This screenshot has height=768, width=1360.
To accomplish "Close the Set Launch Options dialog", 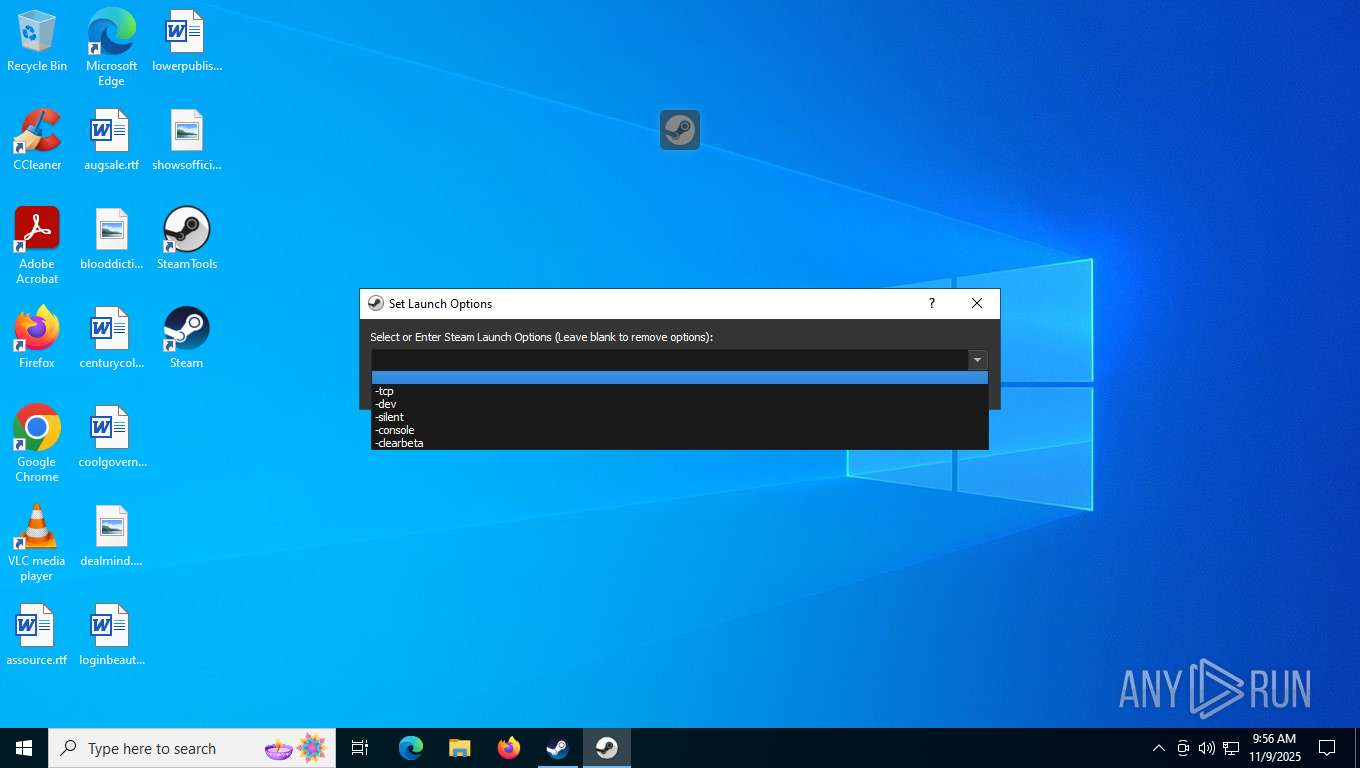I will pyautogui.click(x=977, y=304).
